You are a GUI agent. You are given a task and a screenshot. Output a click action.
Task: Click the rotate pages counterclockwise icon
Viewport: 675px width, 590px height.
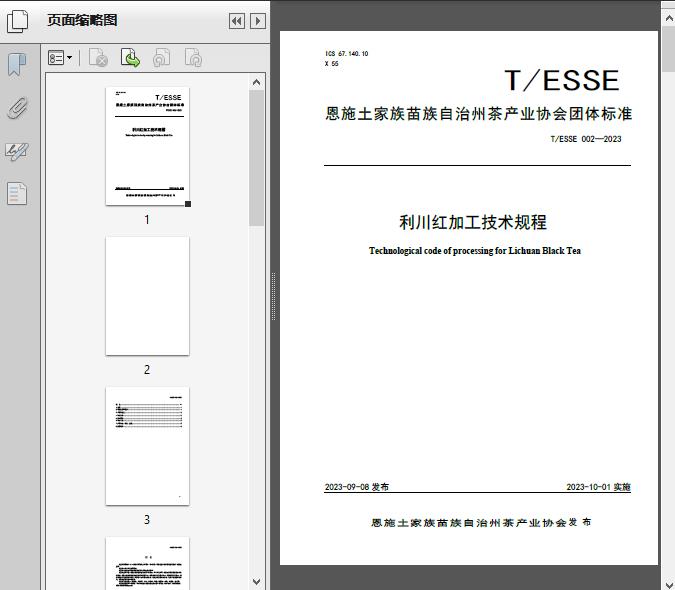coord(162,58)
